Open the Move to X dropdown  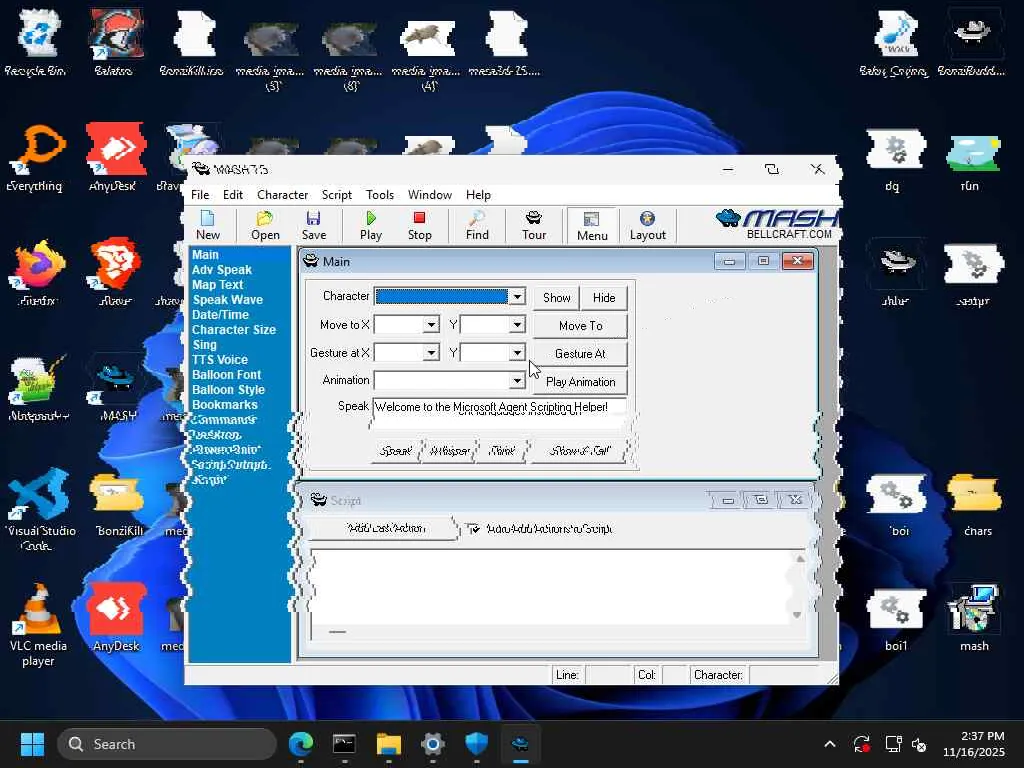coord(431,325)
